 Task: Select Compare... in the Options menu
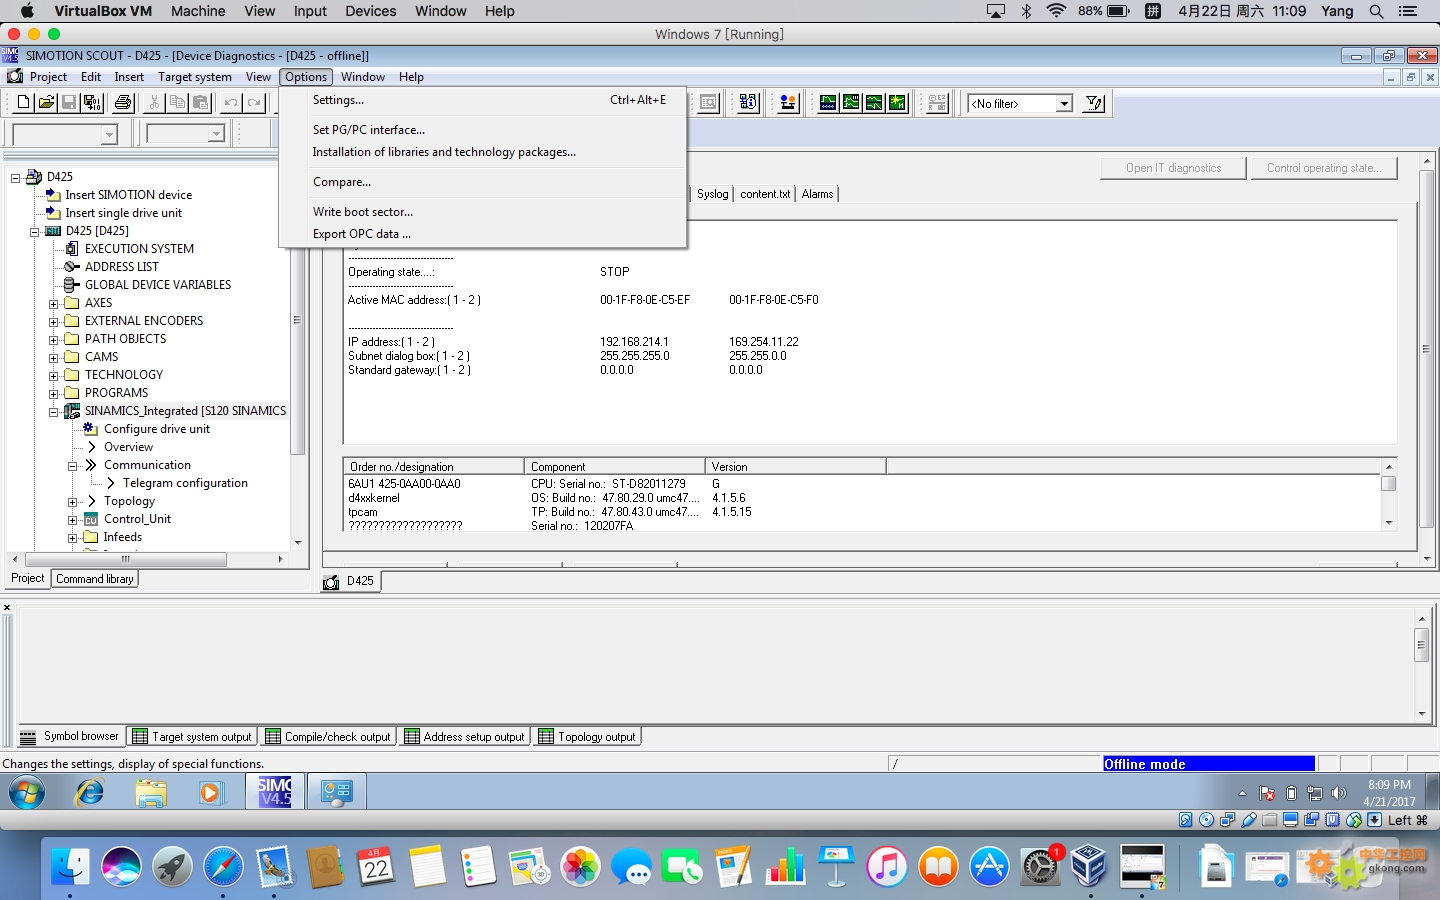point(483,182)
